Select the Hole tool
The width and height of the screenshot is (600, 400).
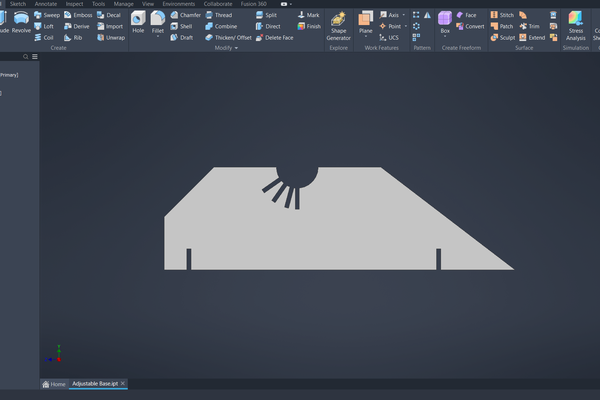138,22
